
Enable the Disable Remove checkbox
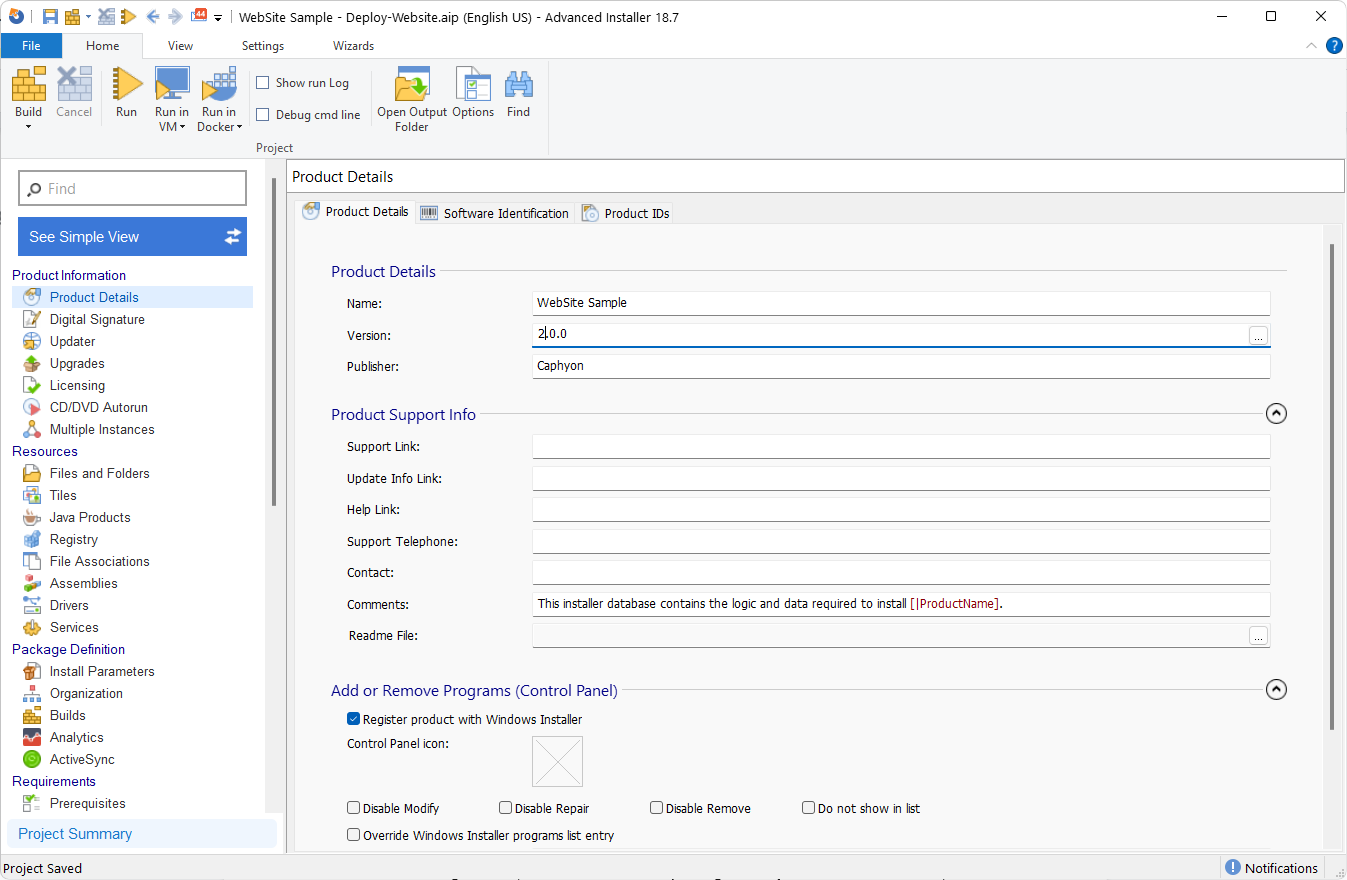(x=657, y=808)
